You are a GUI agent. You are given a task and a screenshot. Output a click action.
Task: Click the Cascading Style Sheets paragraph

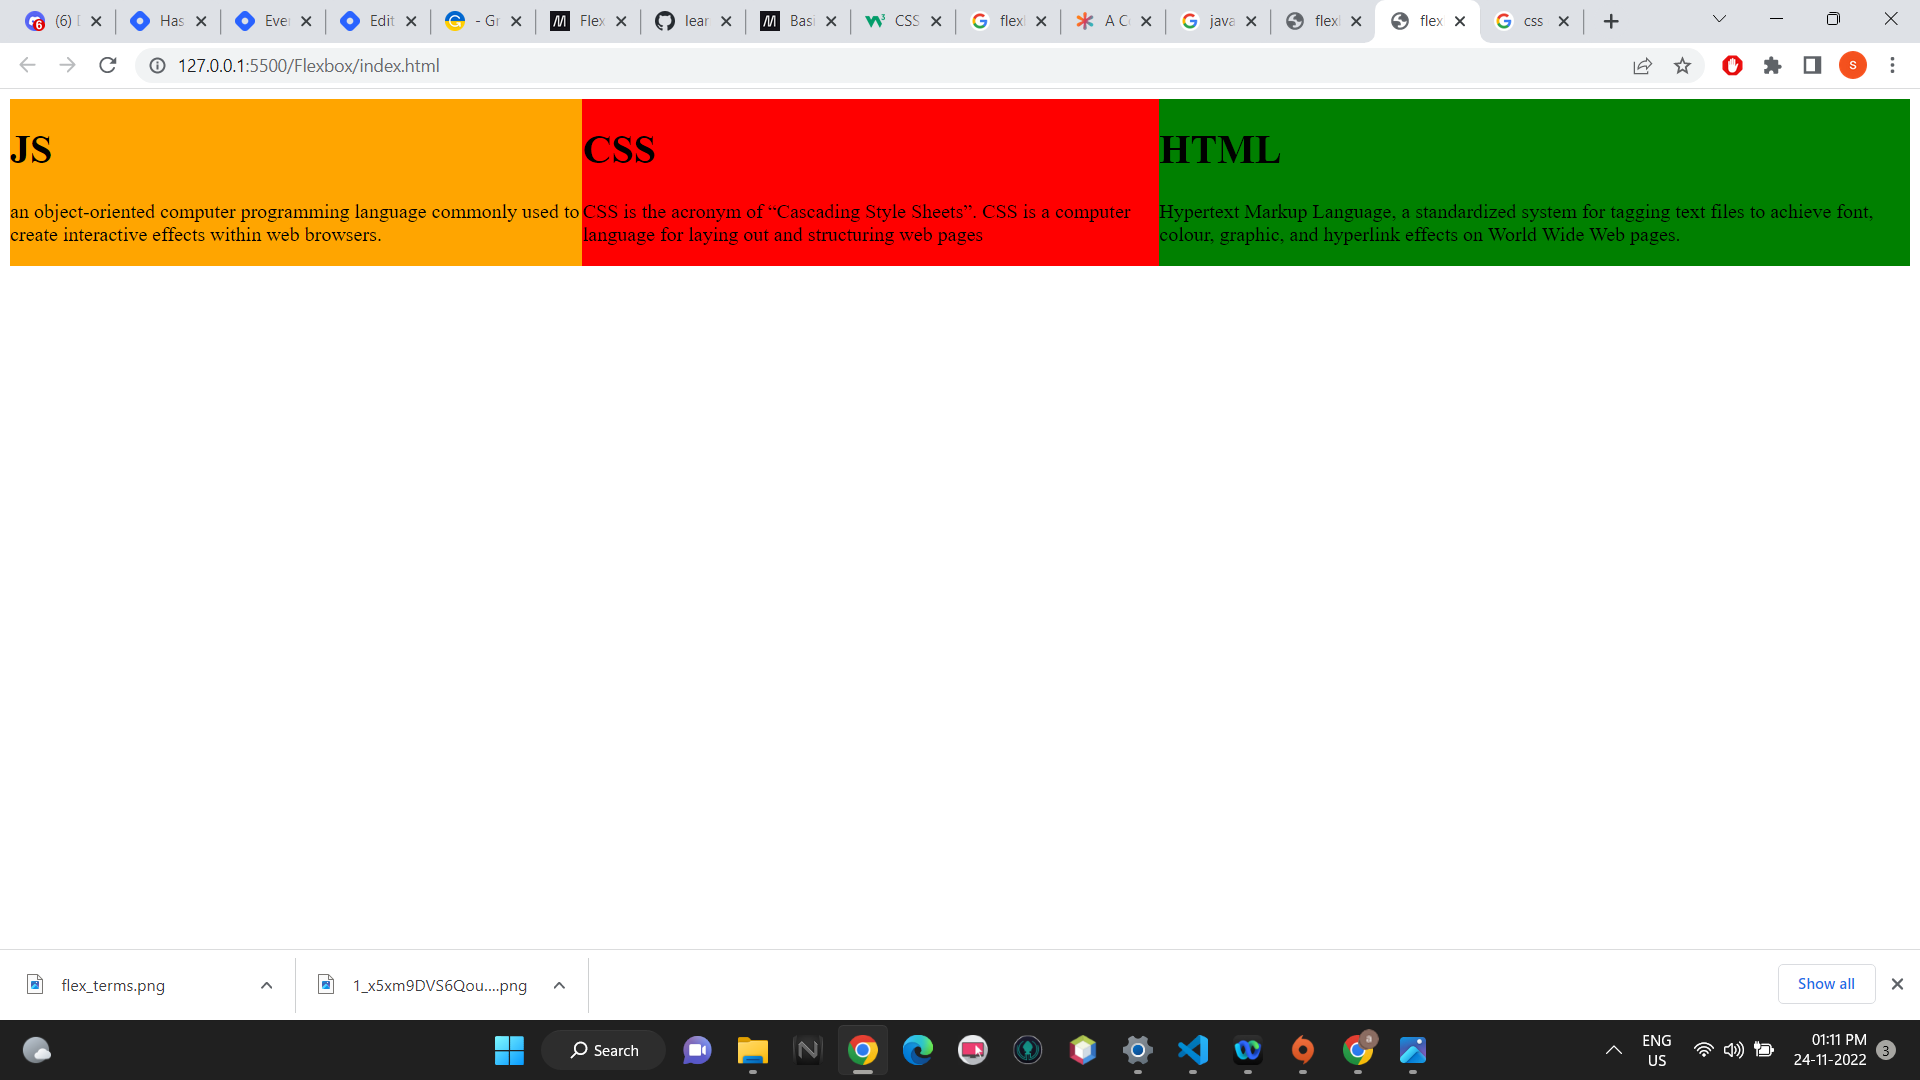tap(857, 223)
